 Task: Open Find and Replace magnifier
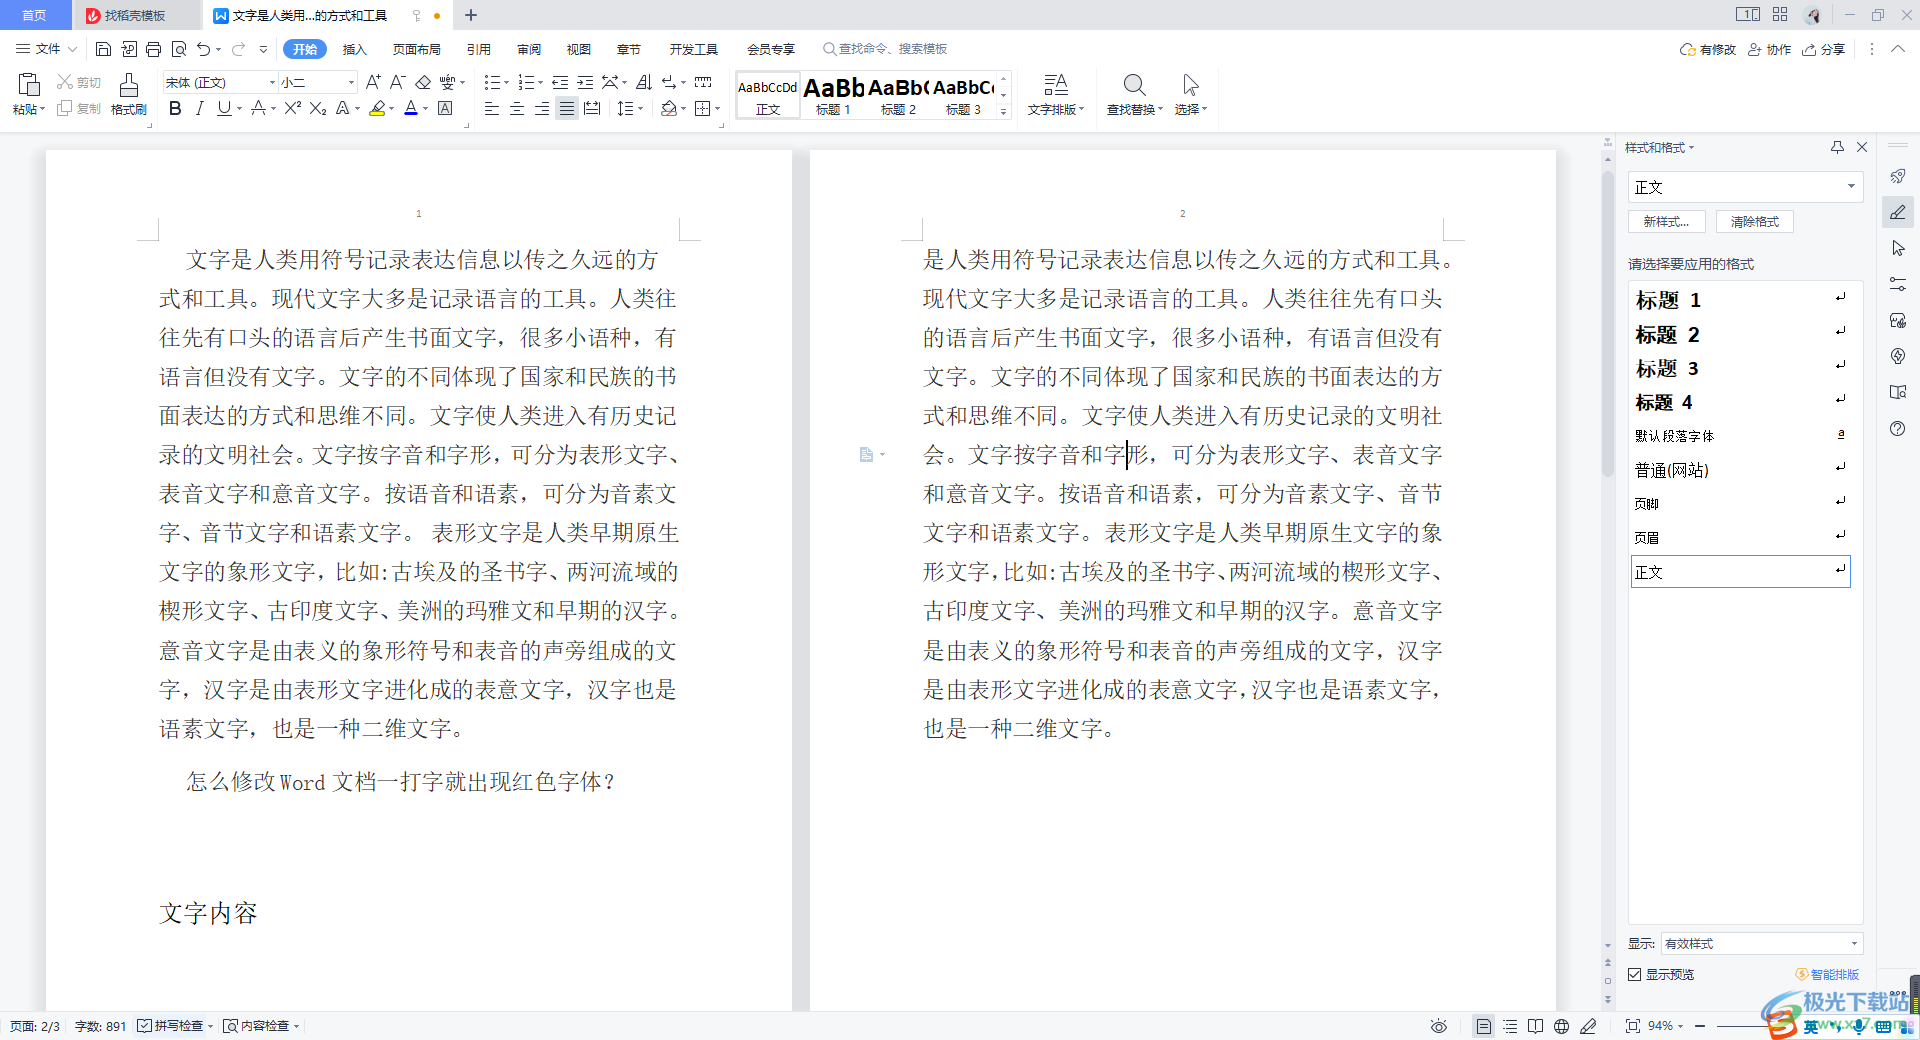[x=1134, y=85]
